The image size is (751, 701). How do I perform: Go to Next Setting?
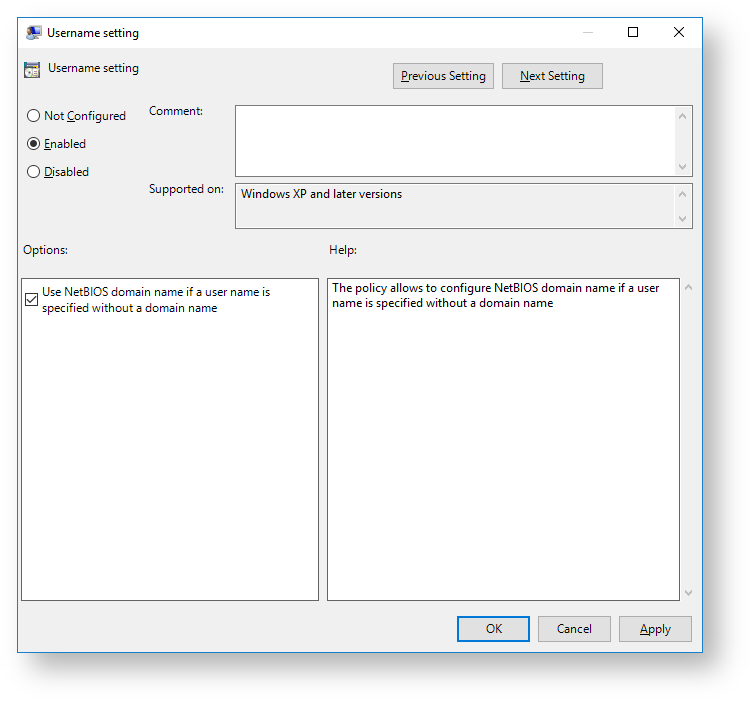552,76
